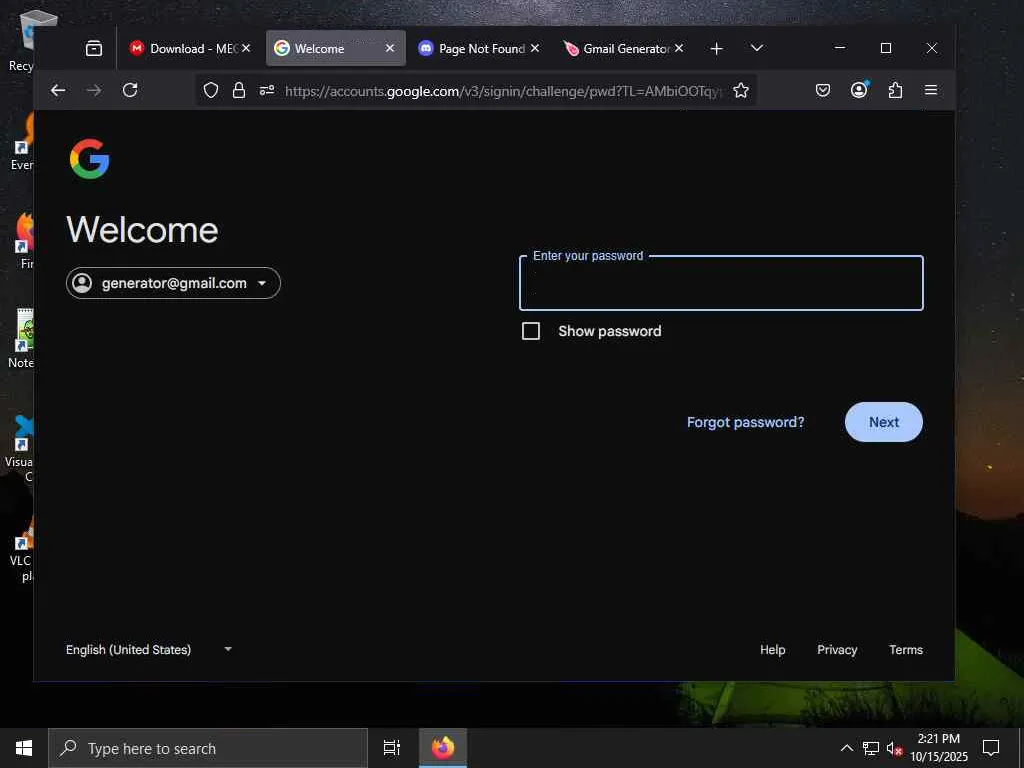The height and width of the screenshot is (768, 1024).
Task: Click the address bar URL
Action: pos(503,91)
